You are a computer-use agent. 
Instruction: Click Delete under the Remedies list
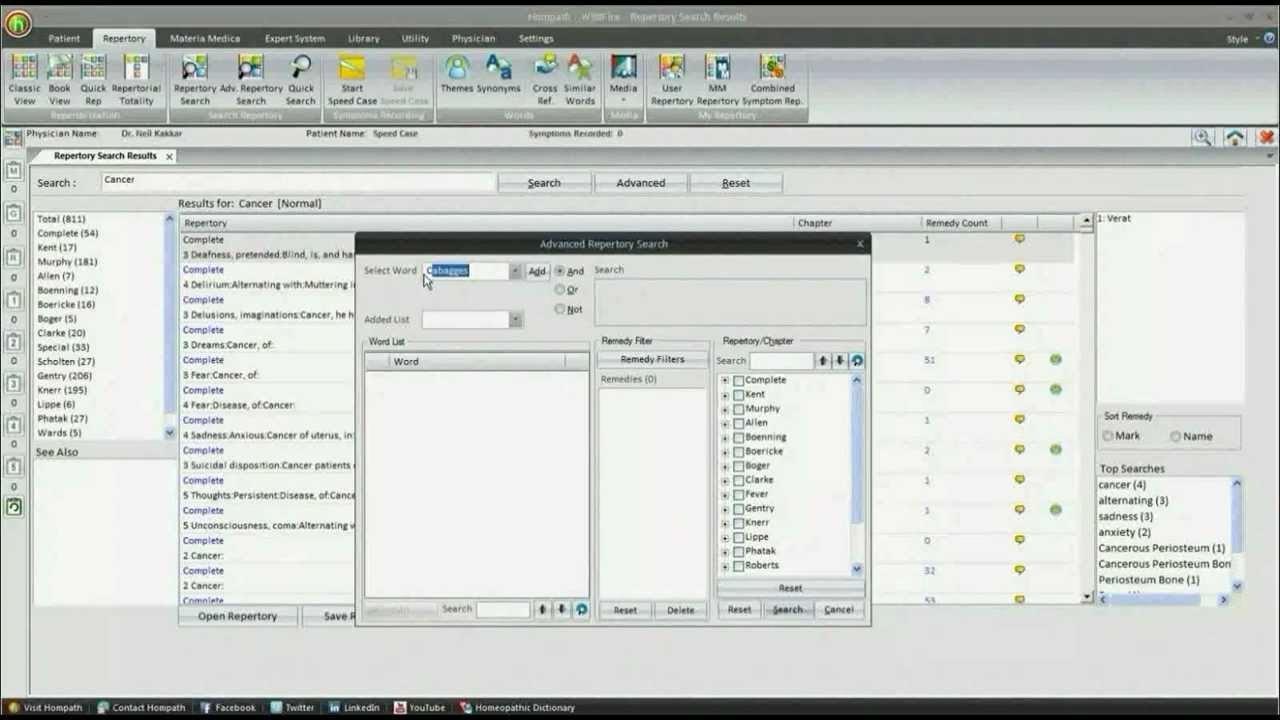(680, 610)
